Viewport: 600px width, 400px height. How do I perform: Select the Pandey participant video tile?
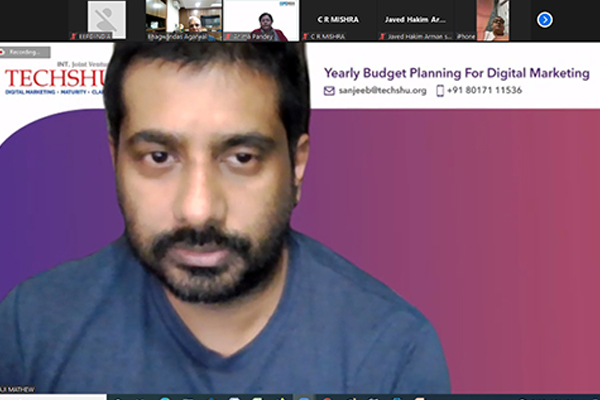click(261, 20)
